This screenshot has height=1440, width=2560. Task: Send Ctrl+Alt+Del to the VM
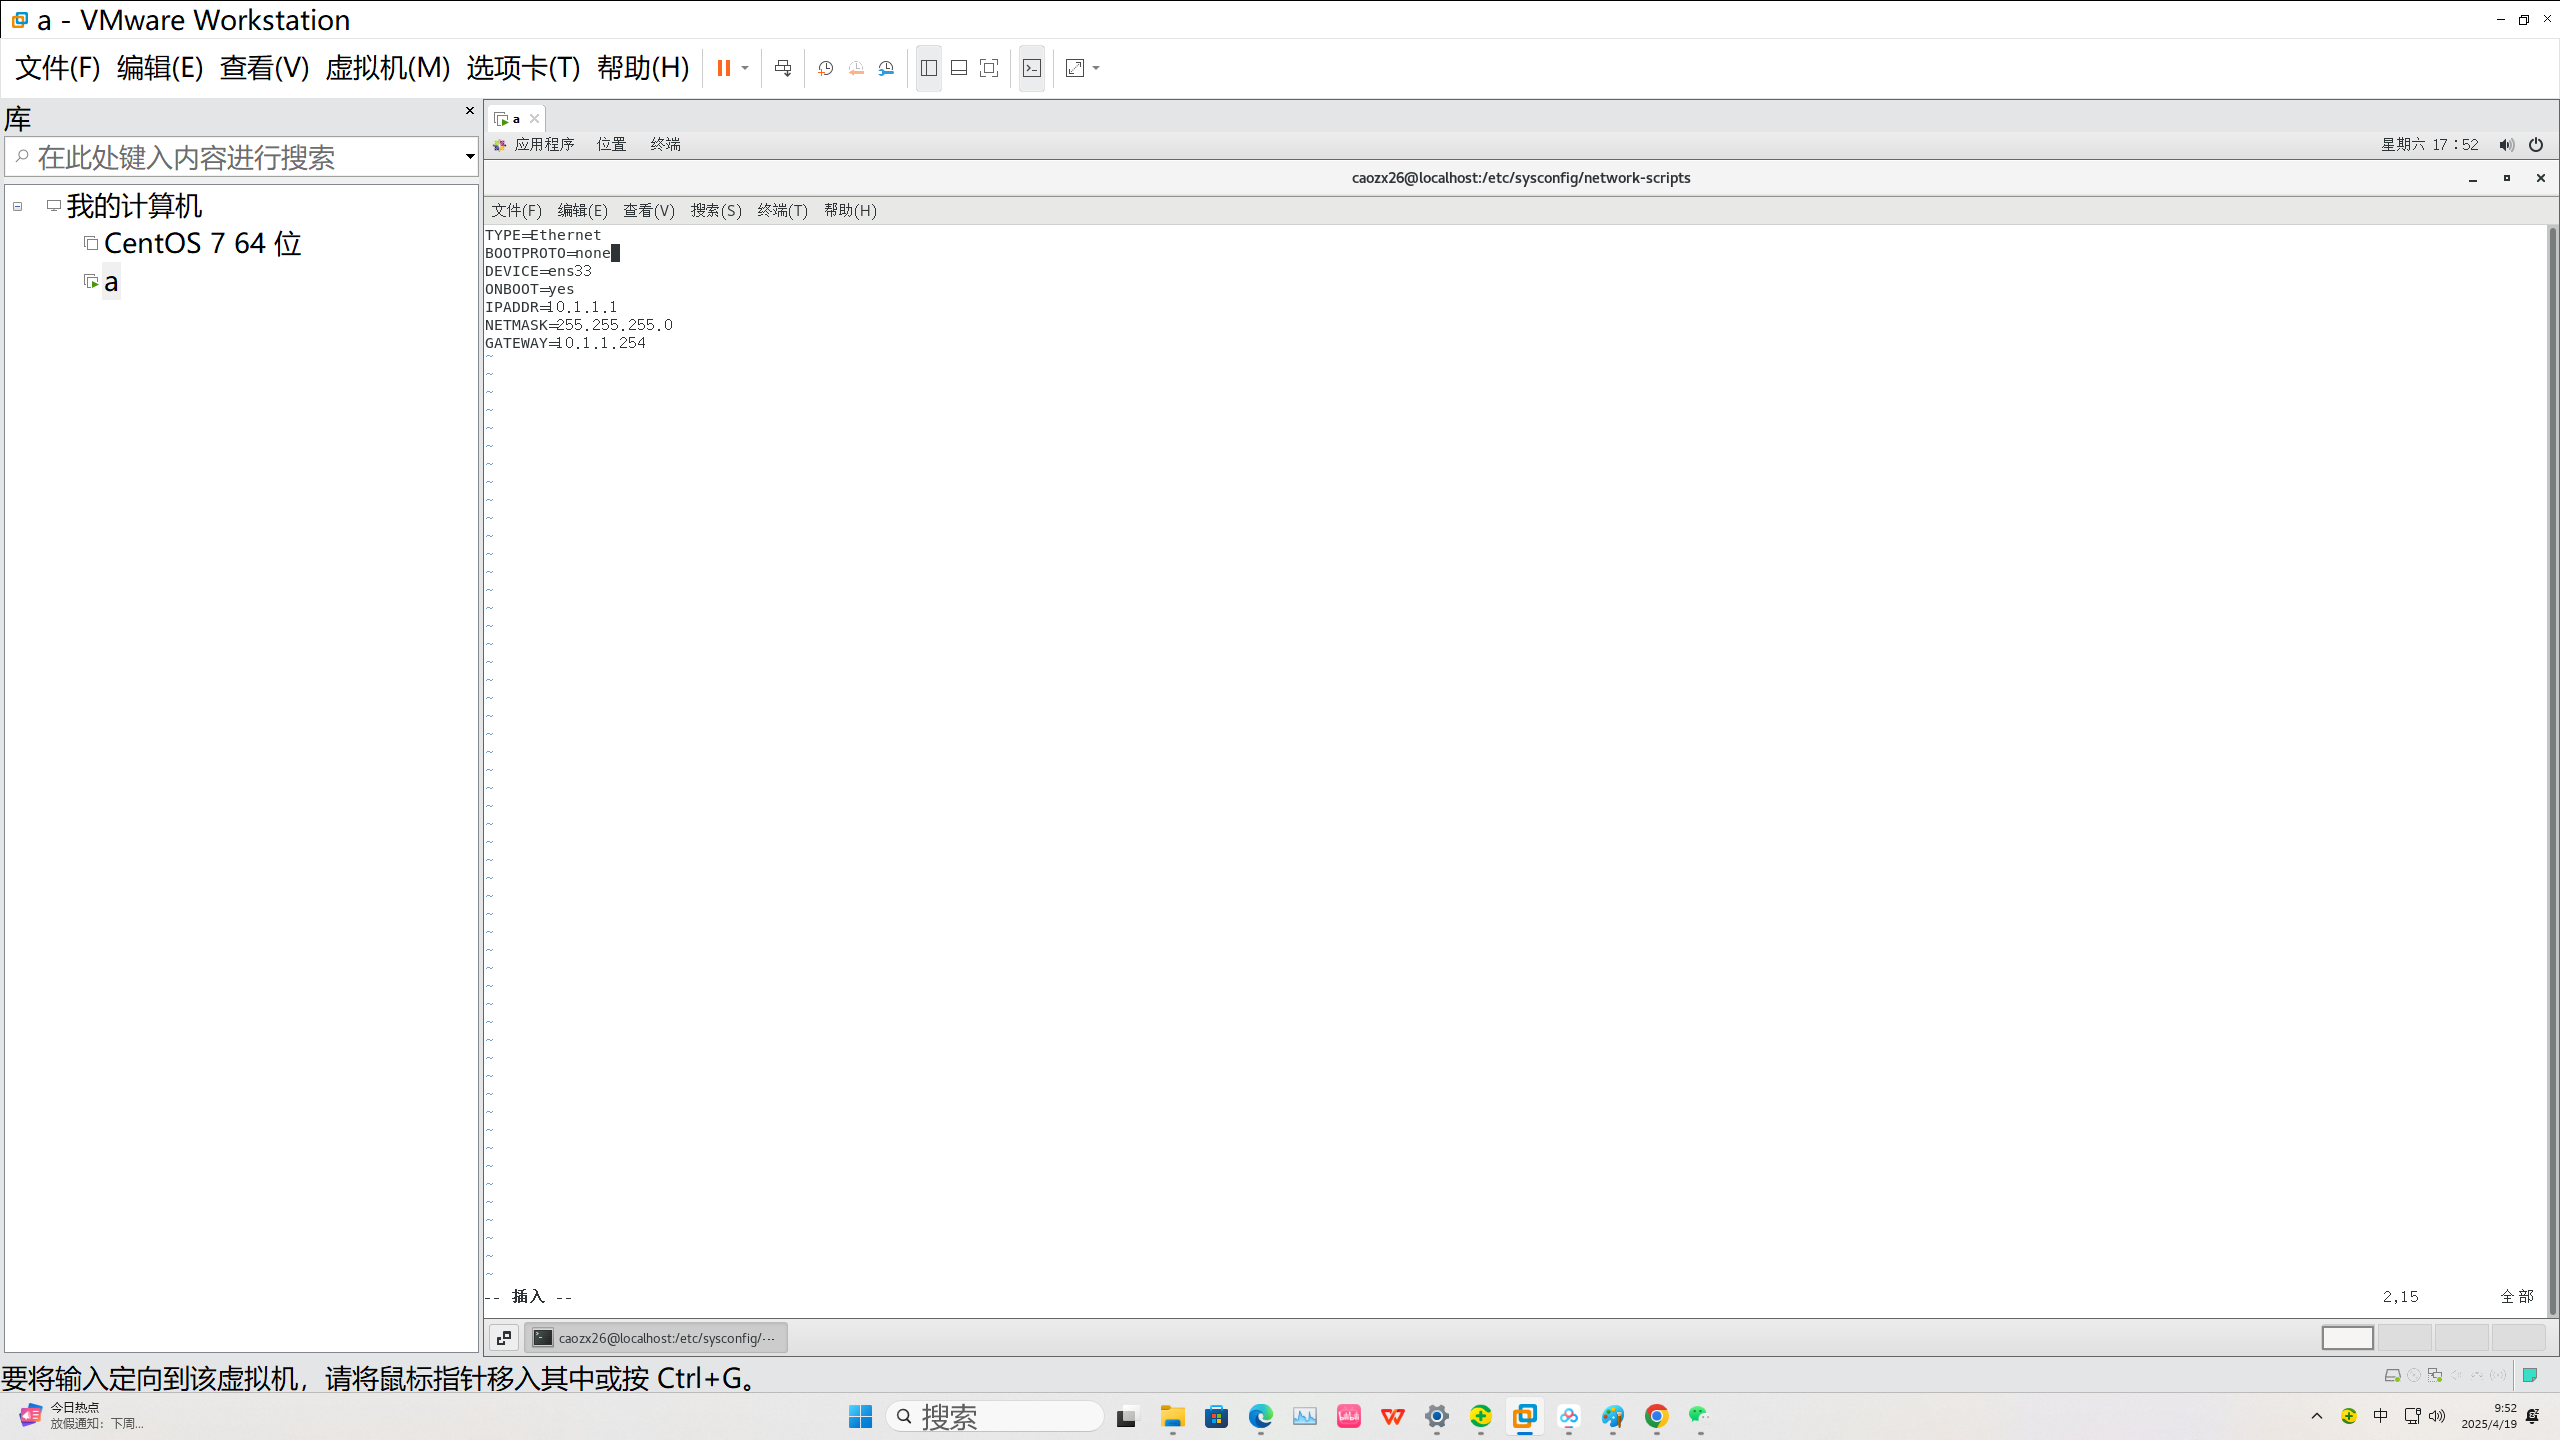(783, 68)
